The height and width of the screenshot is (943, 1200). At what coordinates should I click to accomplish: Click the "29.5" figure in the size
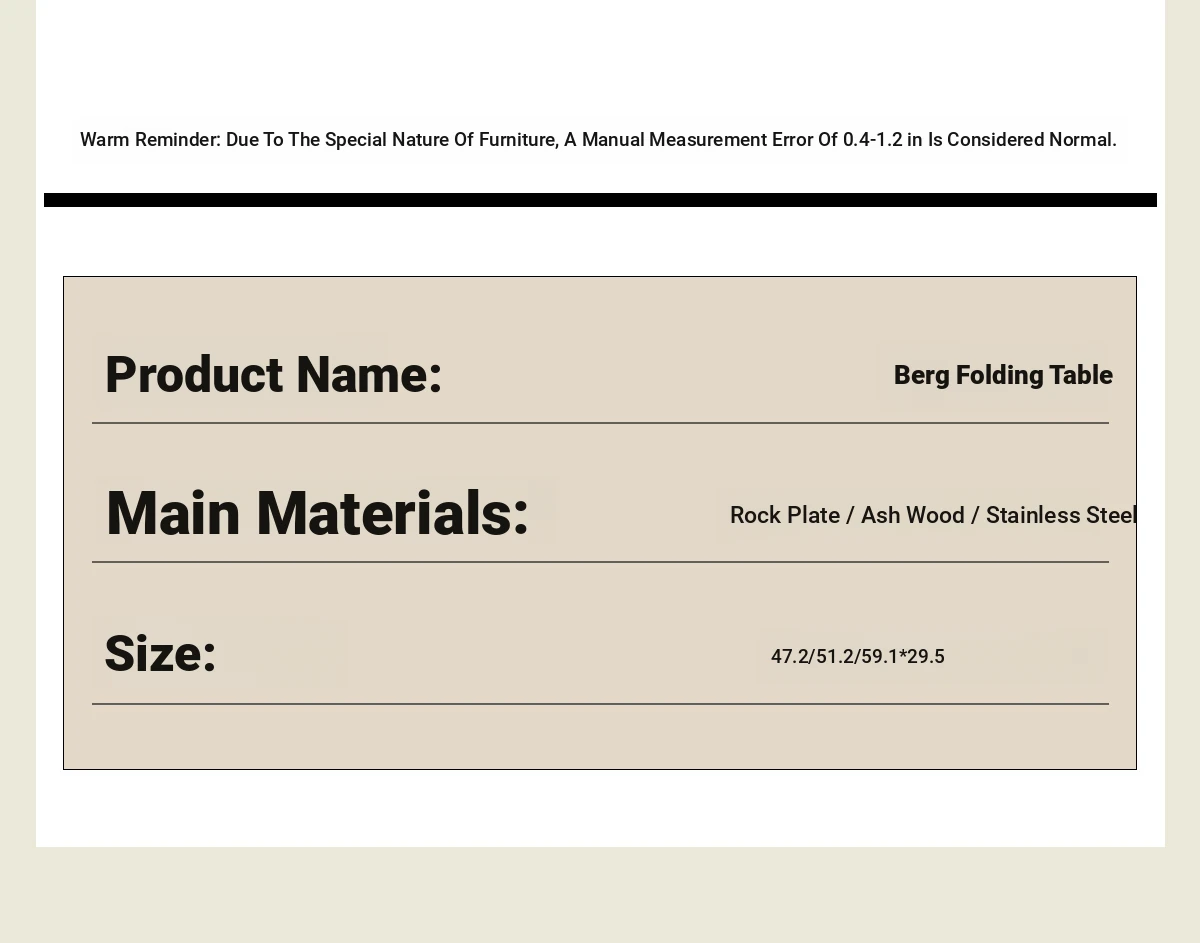(x=926, y=657)
